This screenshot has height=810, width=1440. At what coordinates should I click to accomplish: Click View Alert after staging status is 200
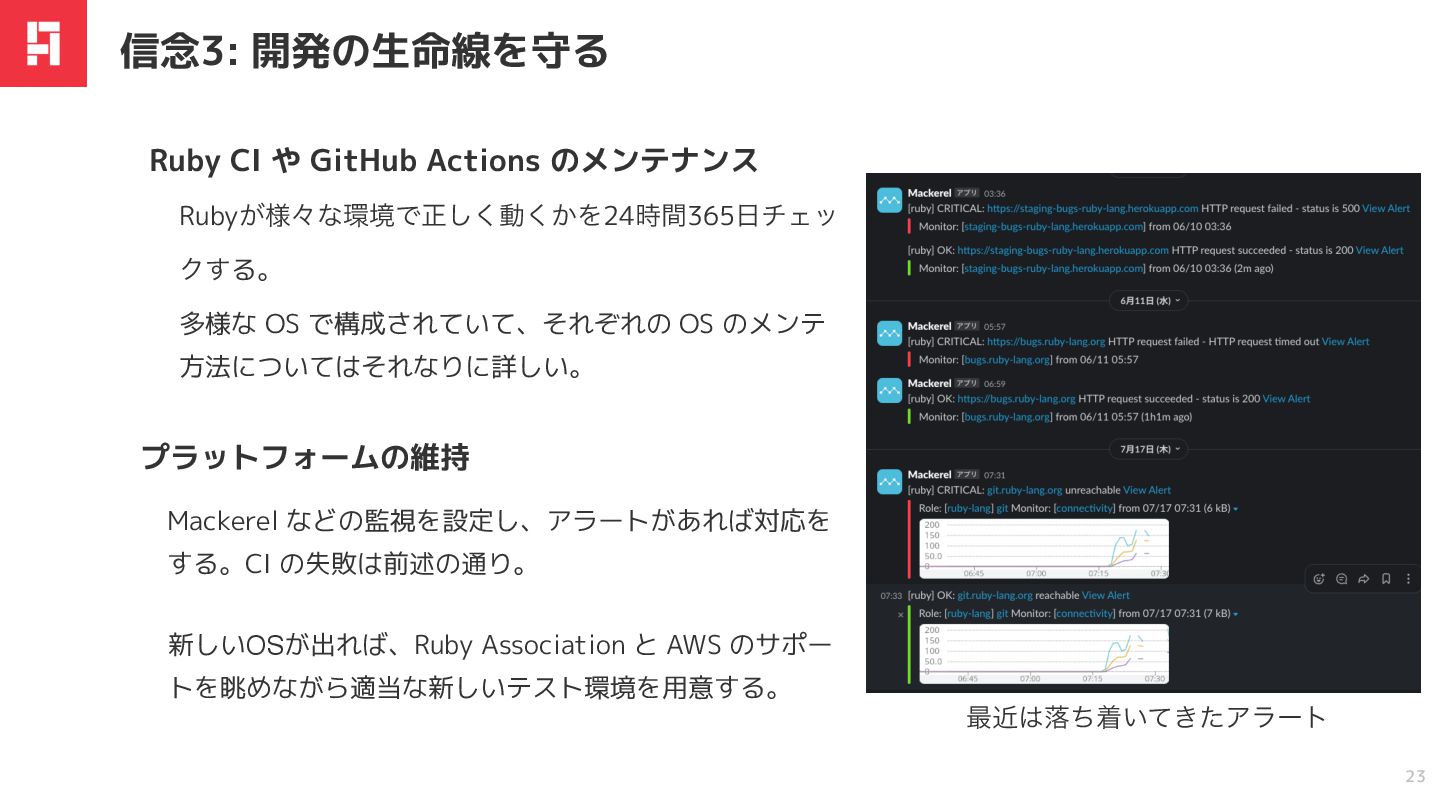click(x=1379, y=250)
